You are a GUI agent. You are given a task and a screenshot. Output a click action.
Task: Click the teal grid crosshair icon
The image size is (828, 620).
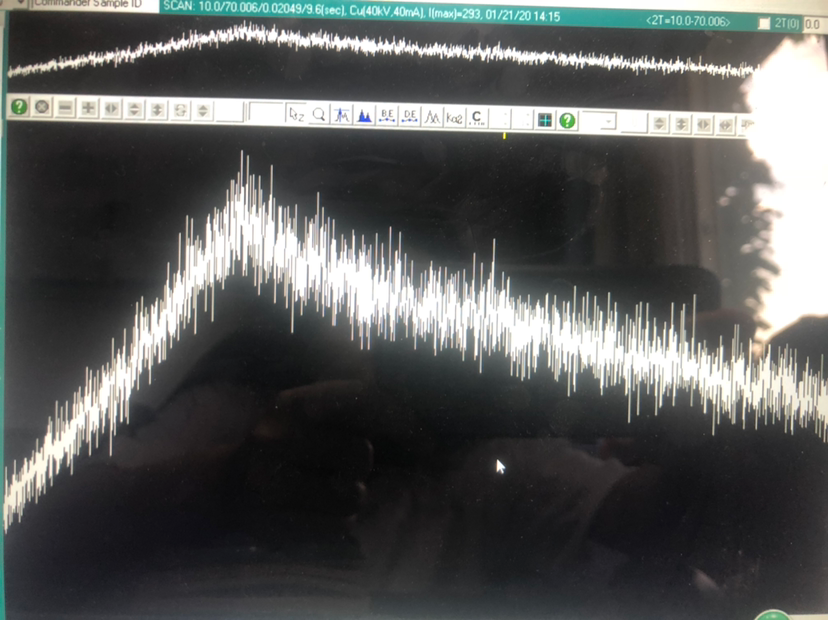pyautogui.click(x=544, y=120)
